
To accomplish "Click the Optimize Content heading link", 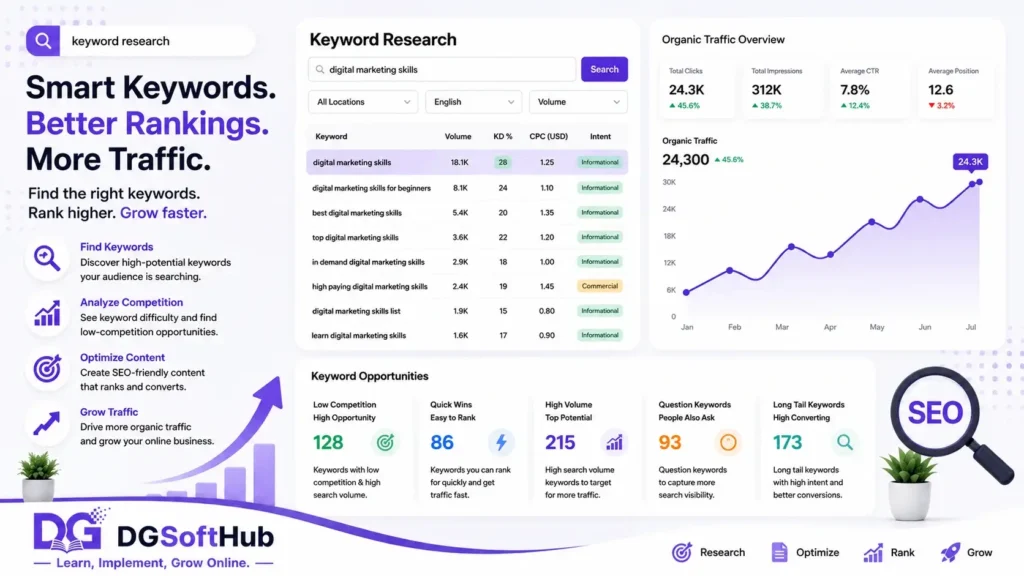I will 122,357.
